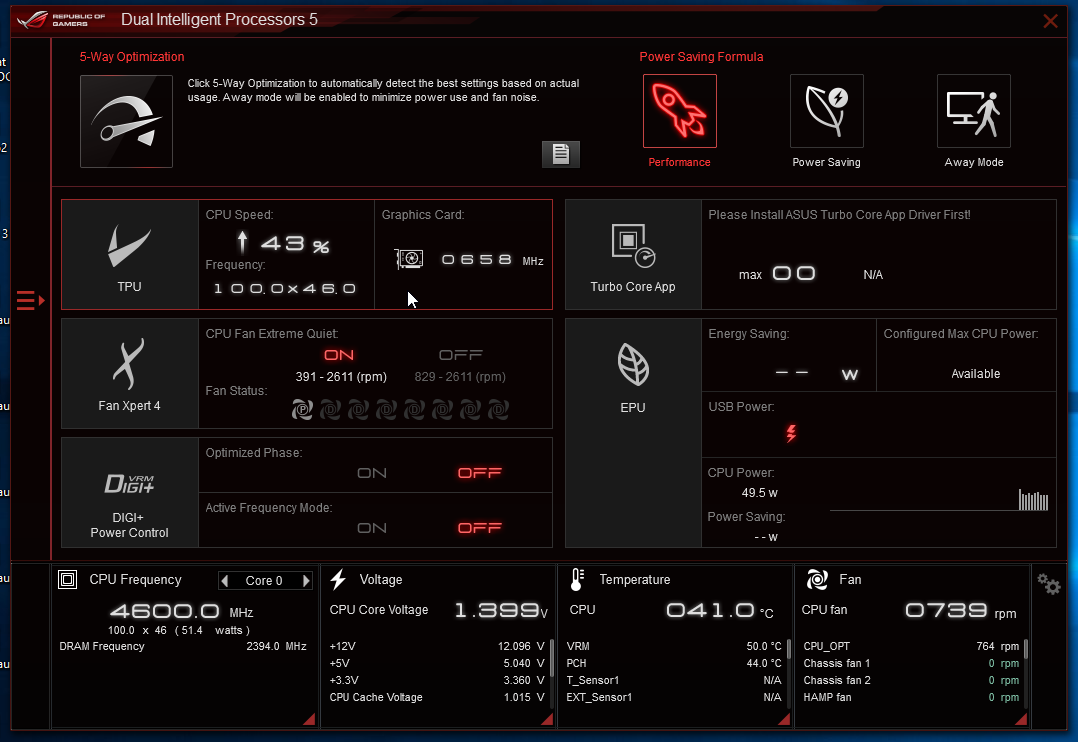
Task: Select the CPU_OPT fan row
Action: point(911,646)
